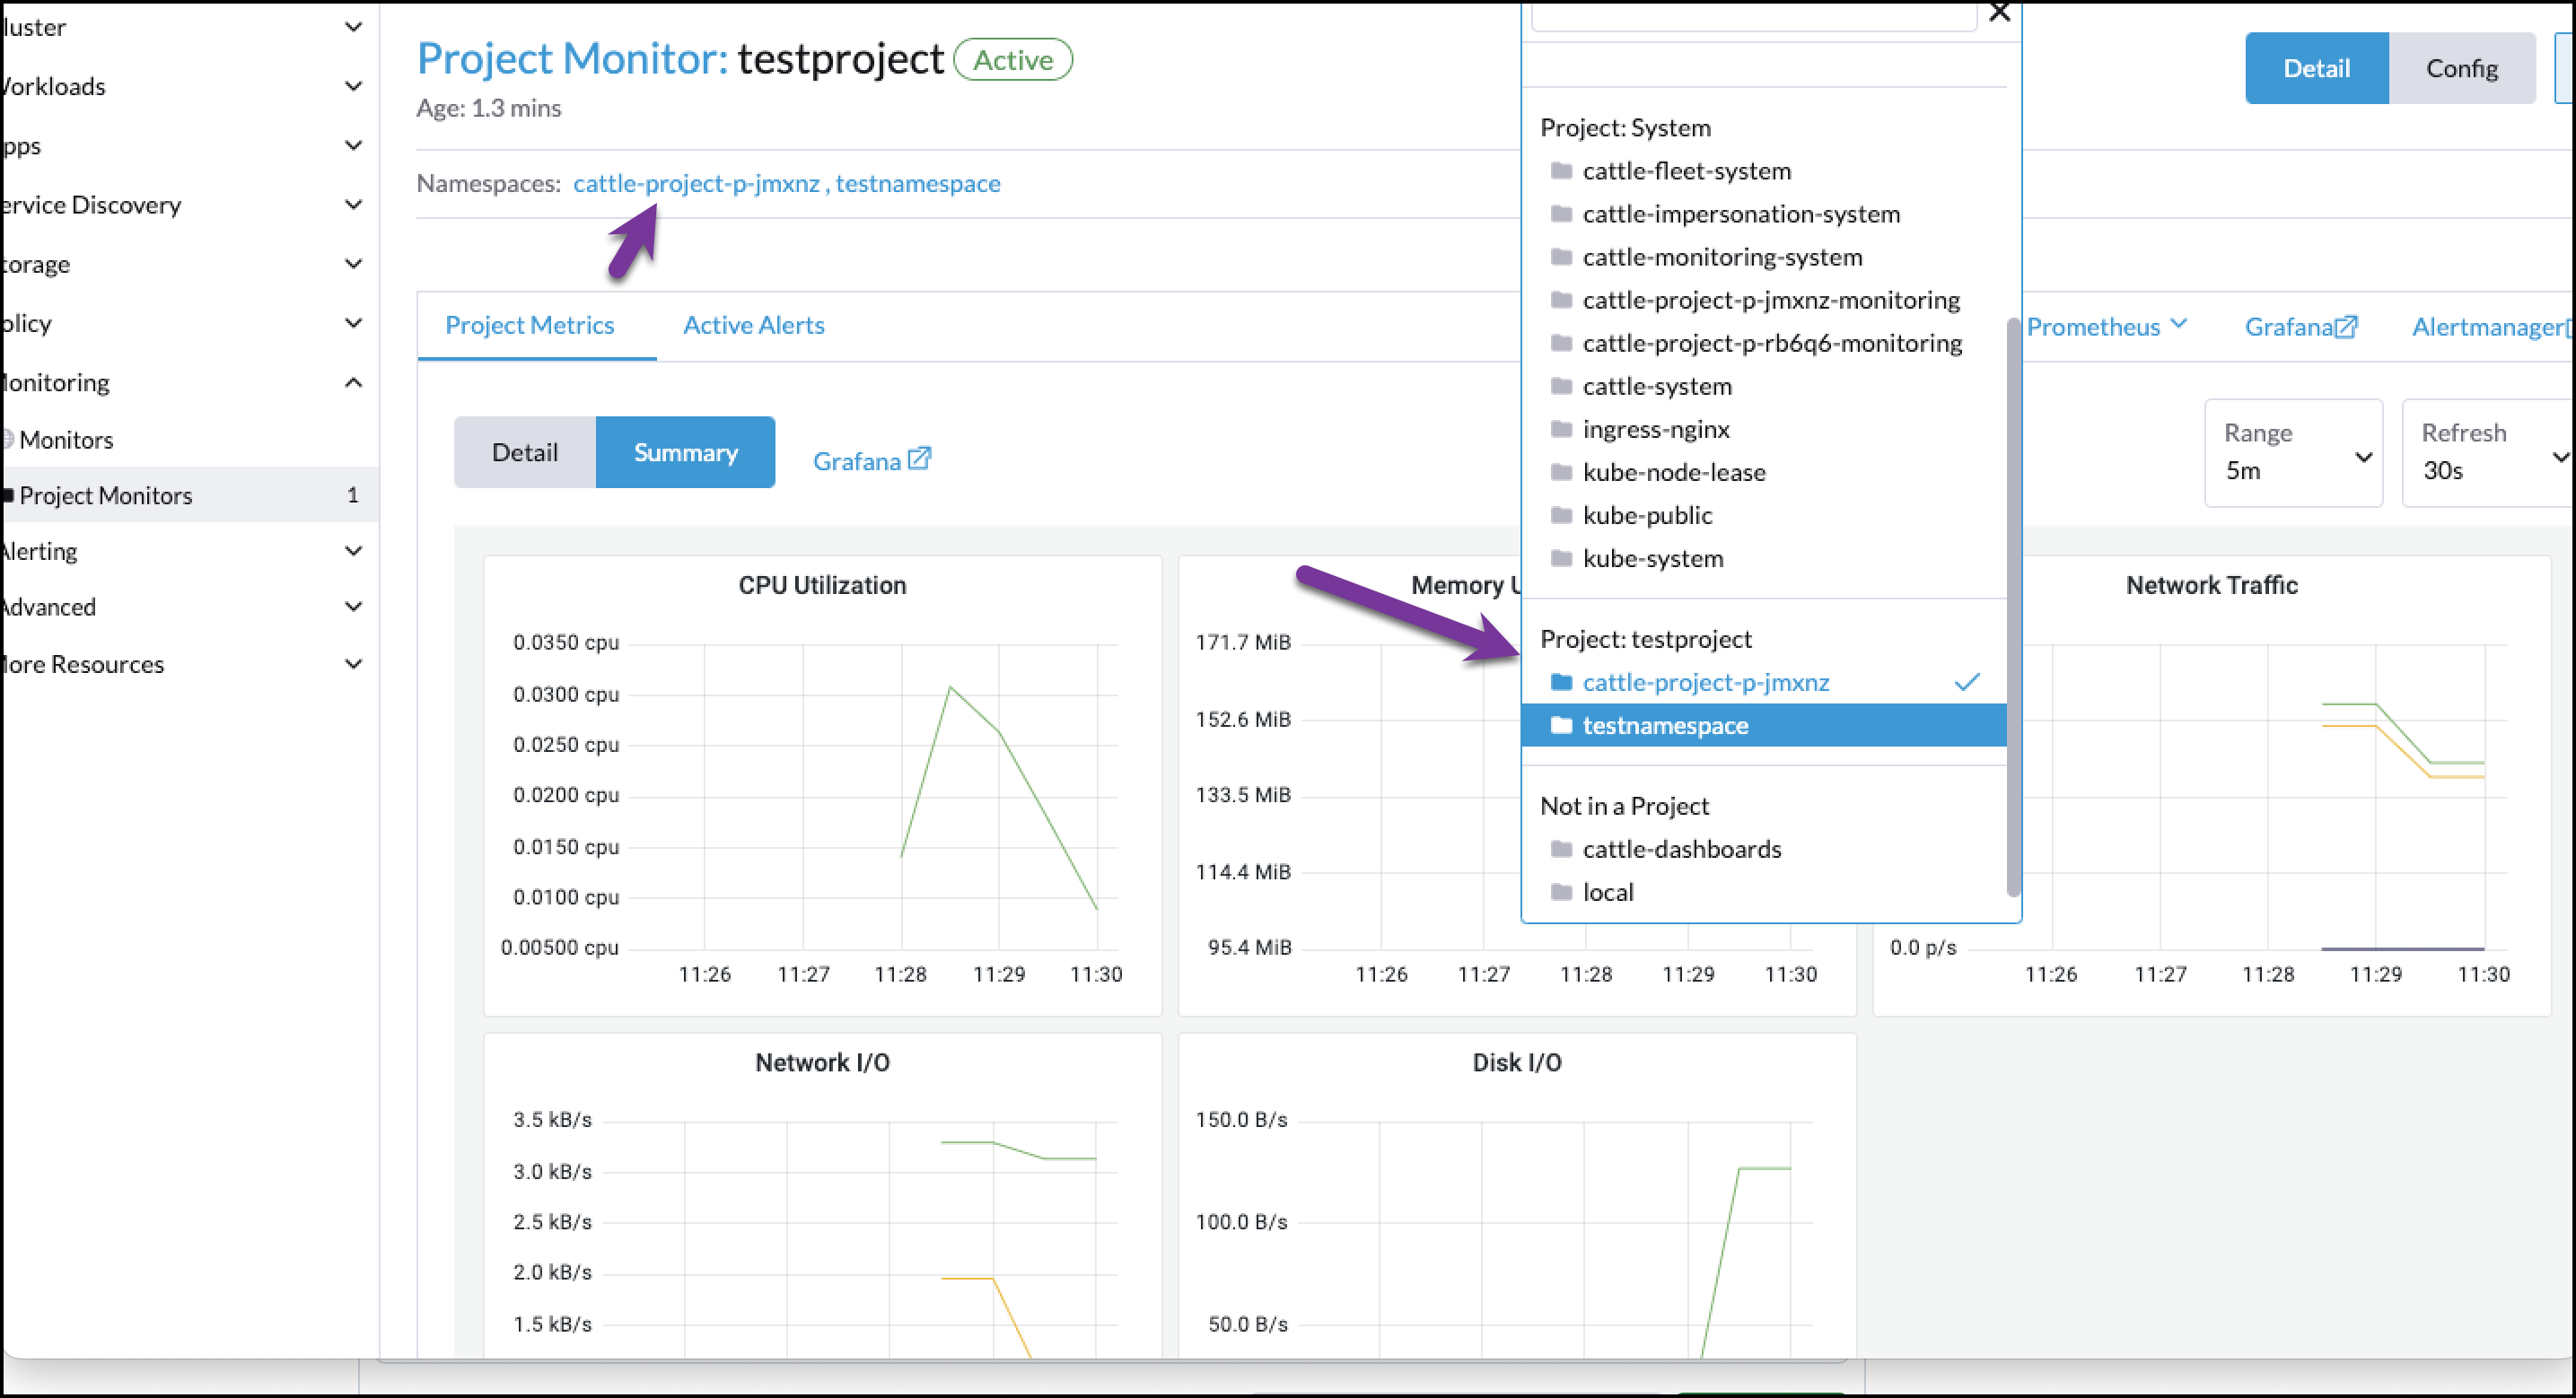The width and height of the screenshot is (2576, 1398).
Task: Switch to the Active Alerts tab
Action: pos(753,324)
